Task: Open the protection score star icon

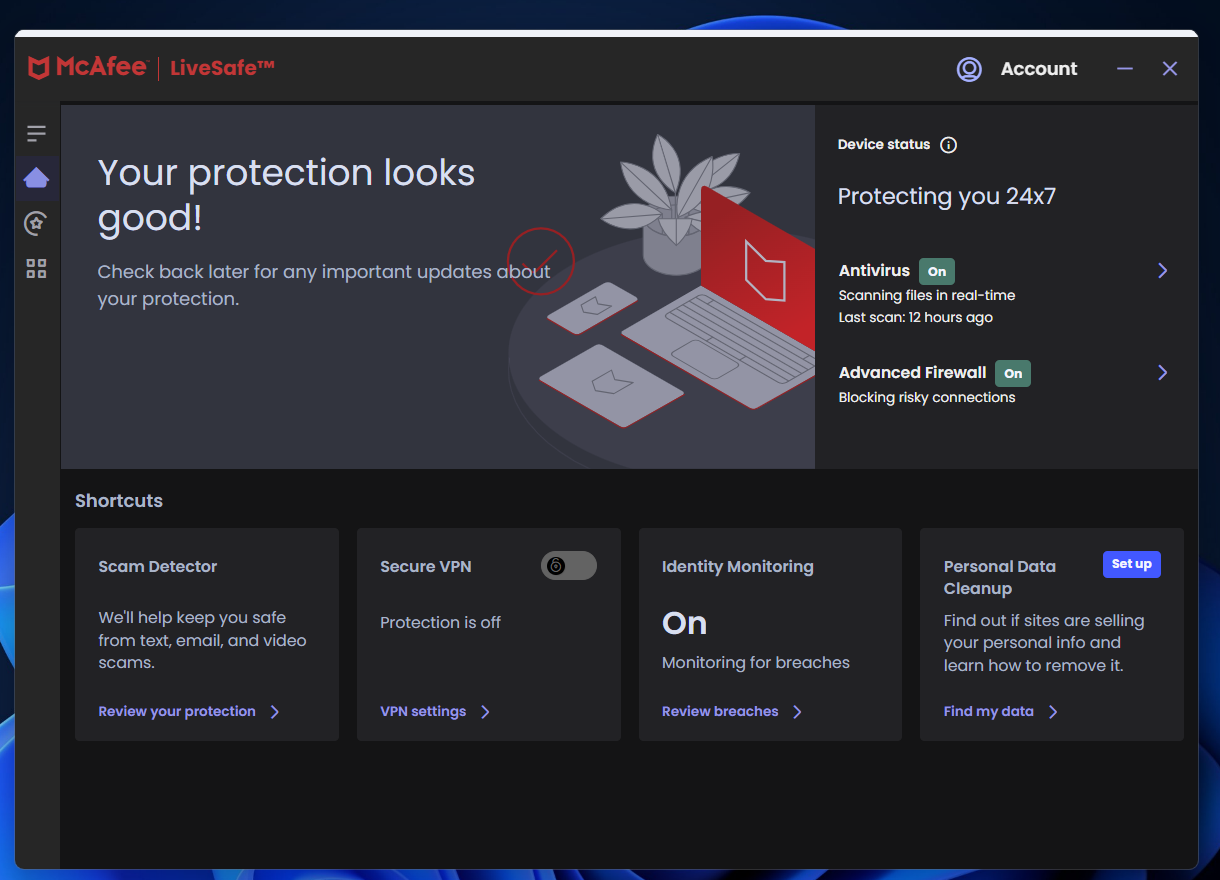Action: click(x=37, y=223)
